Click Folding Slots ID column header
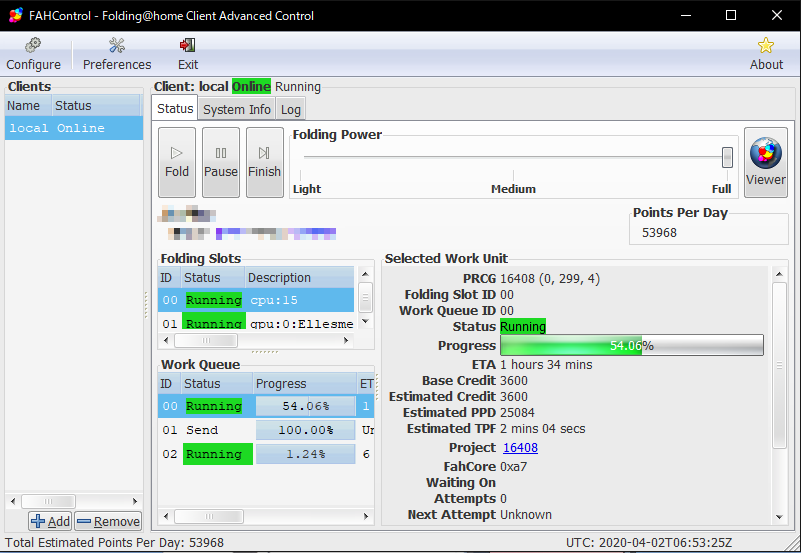Image resolution: width=801 pixels, height=553 pixels. tap(169, 278)
